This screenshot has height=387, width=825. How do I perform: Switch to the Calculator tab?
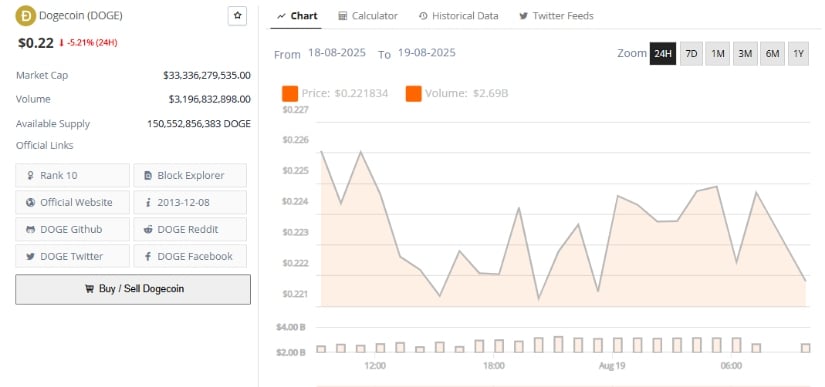pyautogui.click(x=368, y=16)
